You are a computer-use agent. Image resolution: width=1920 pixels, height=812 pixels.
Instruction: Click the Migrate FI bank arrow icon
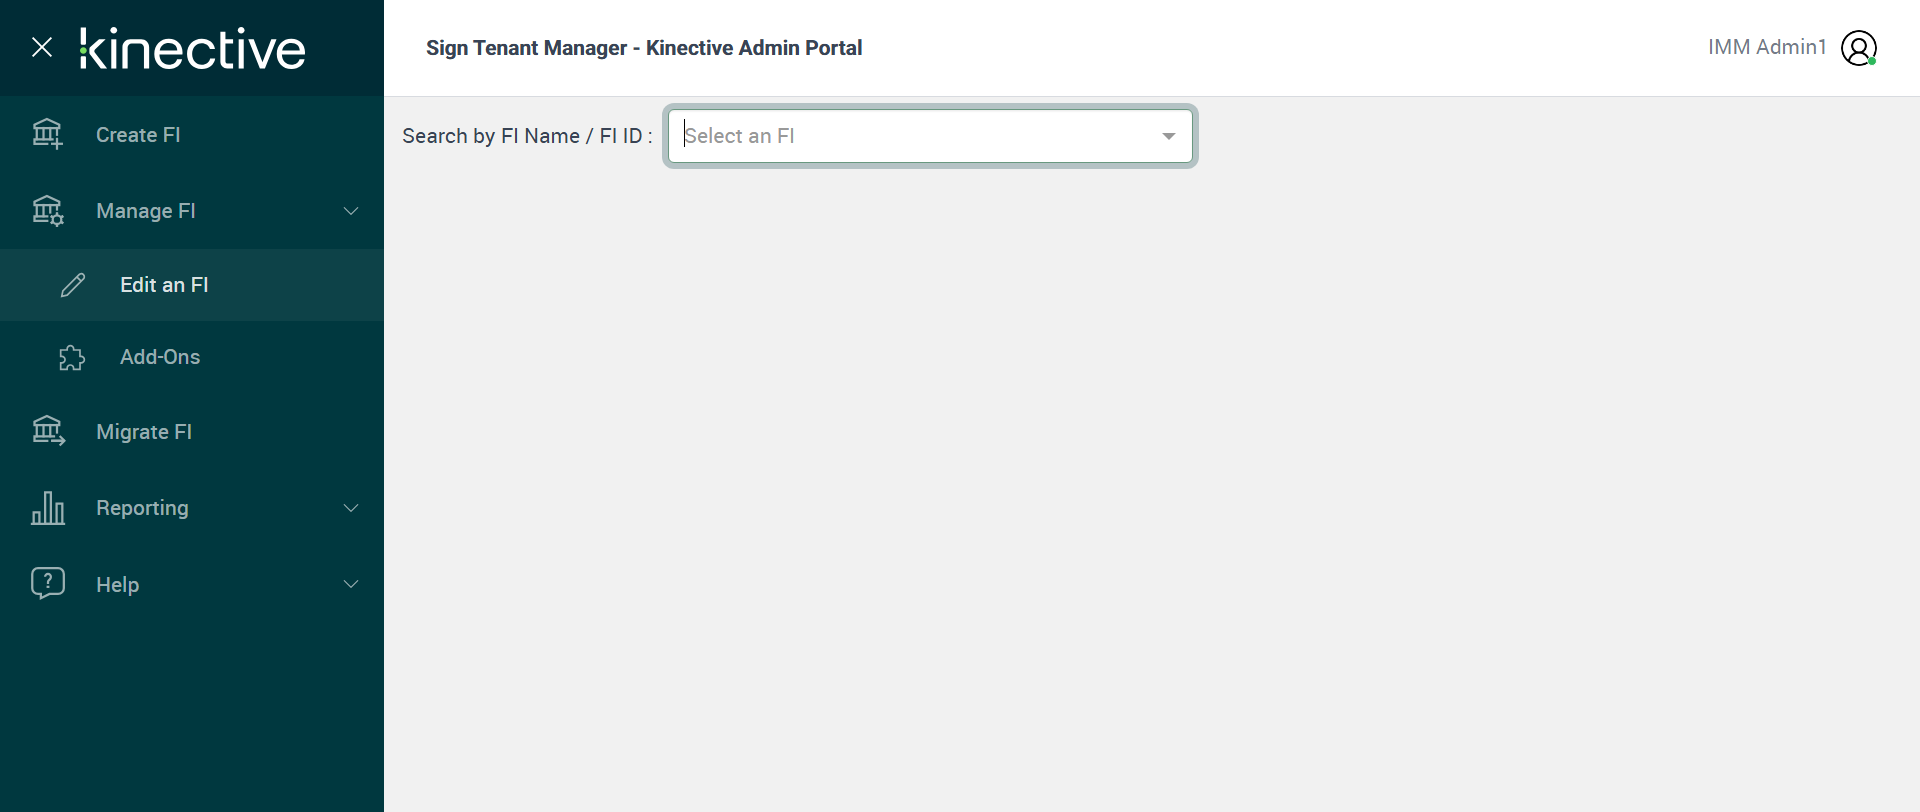coord(48,431)
